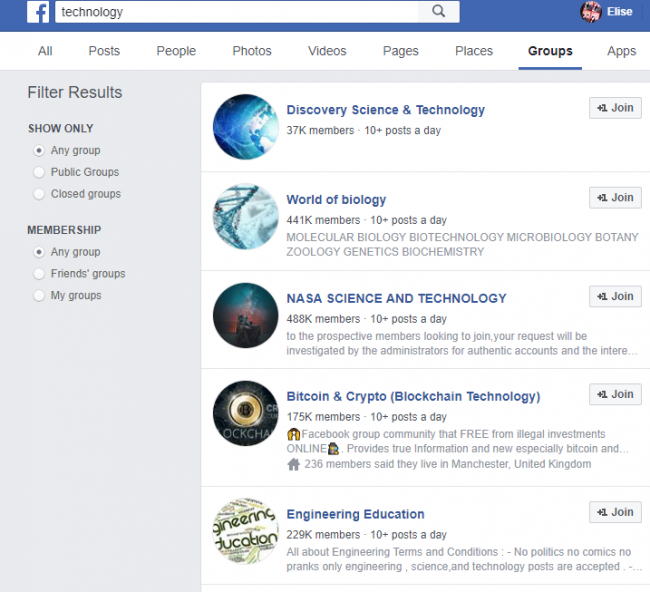Open Elise's profile picture
Viewport: 650px width, 592px height.
591,12
